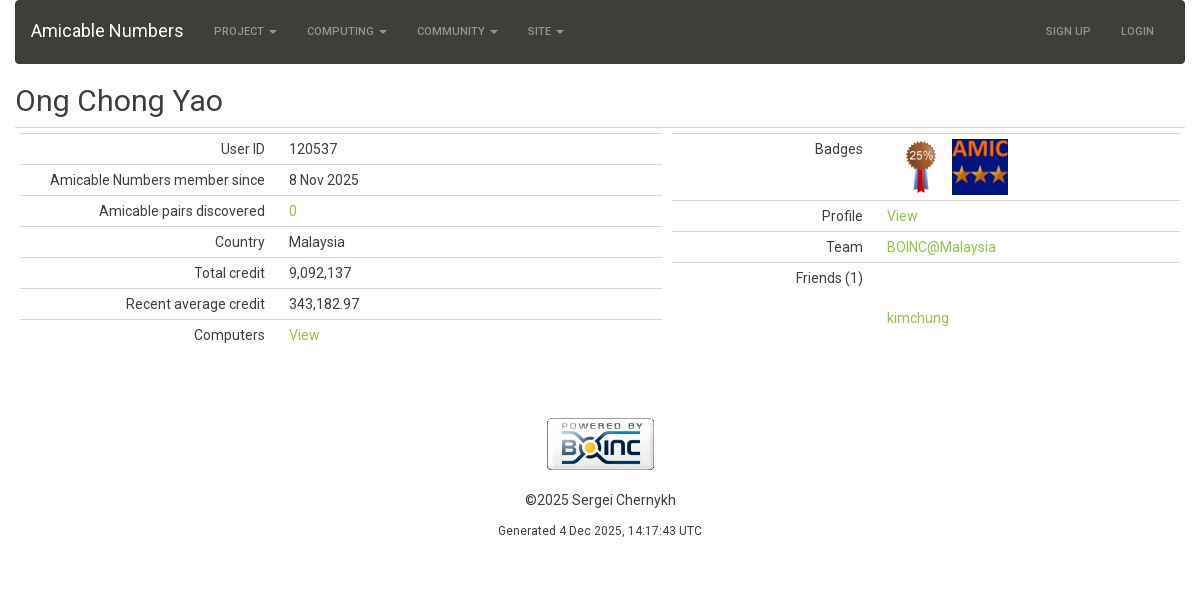Click the AMIC three-star badge

coord(980,167)
